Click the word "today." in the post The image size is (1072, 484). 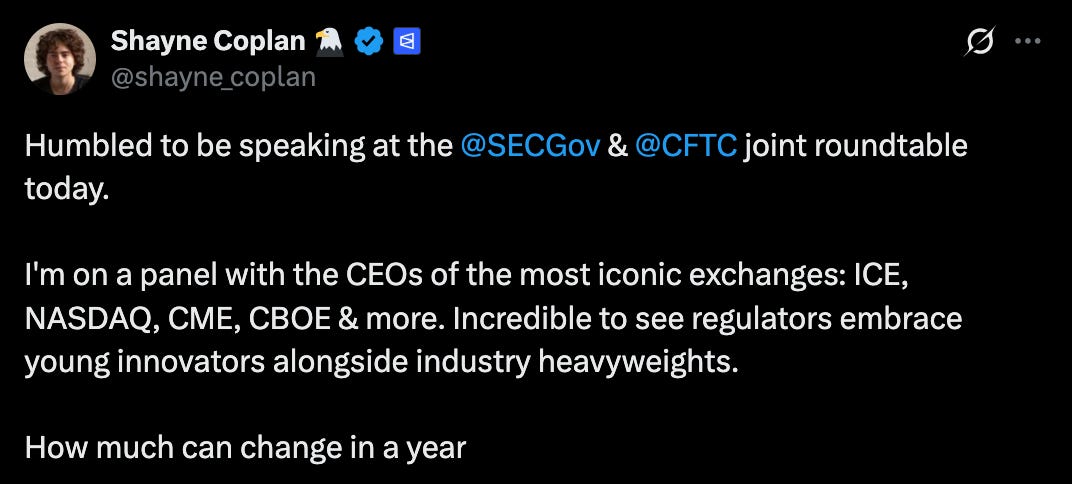(67, 189)
